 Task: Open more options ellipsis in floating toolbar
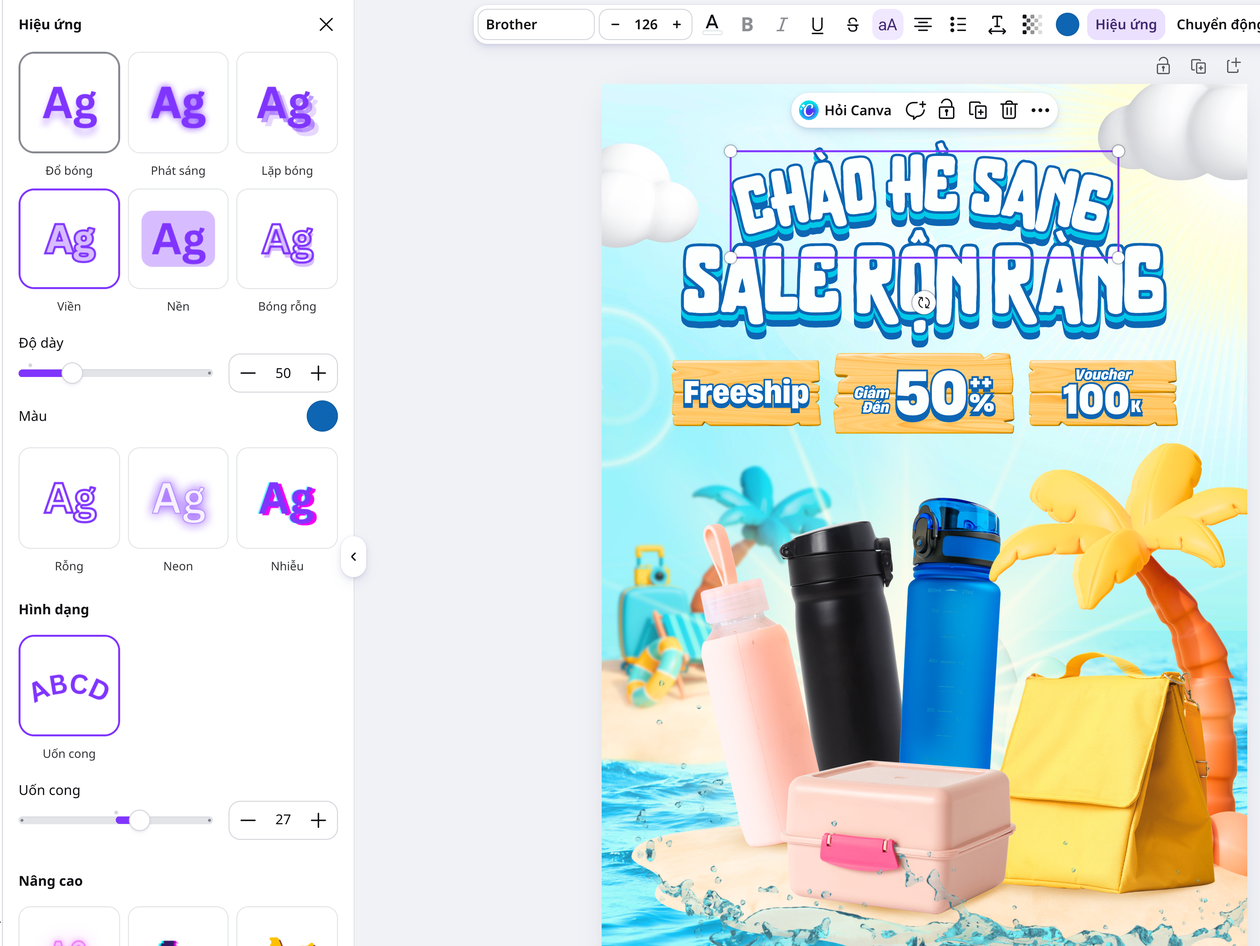[1040, 110]
